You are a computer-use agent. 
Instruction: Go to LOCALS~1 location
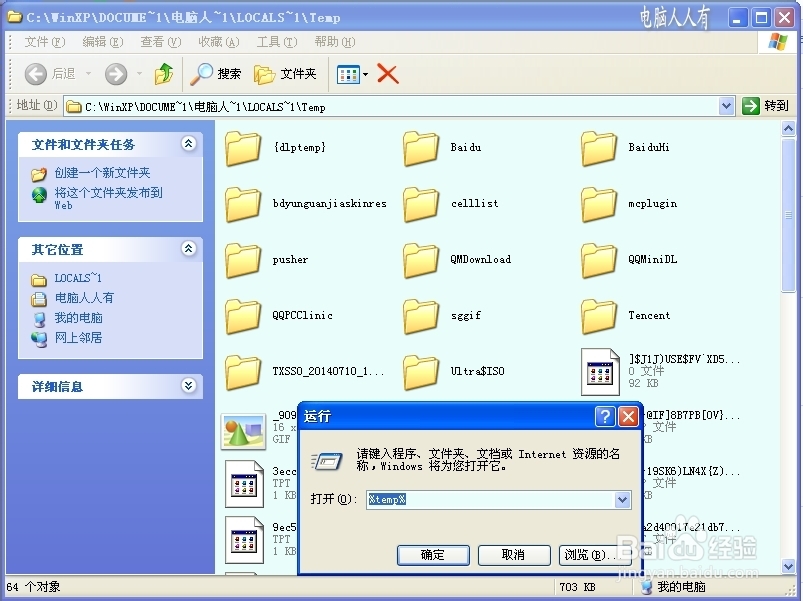(x=78, y=278)
